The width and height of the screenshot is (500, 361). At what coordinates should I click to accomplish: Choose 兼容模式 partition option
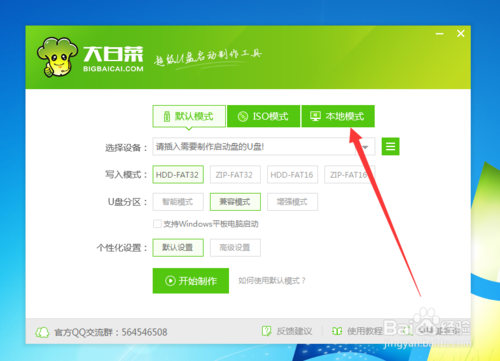coord(235,202)
